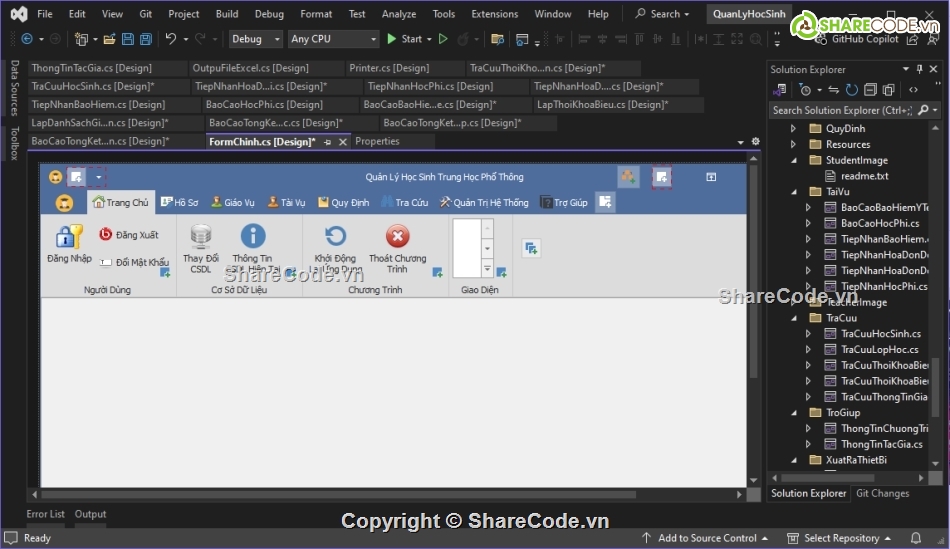The height and width of the screenshot is (549, 950).
Task: Open the Debug menu
Action: tap(269, 13)
